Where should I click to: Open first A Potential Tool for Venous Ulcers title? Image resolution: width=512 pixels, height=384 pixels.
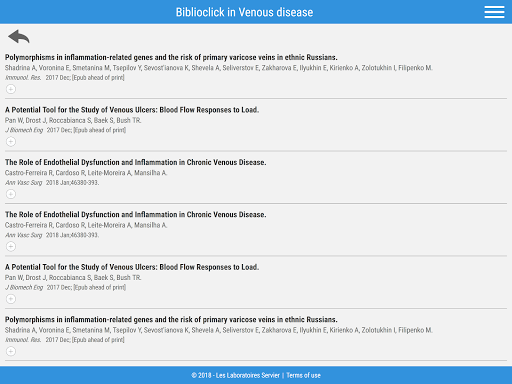pos(132,110)
